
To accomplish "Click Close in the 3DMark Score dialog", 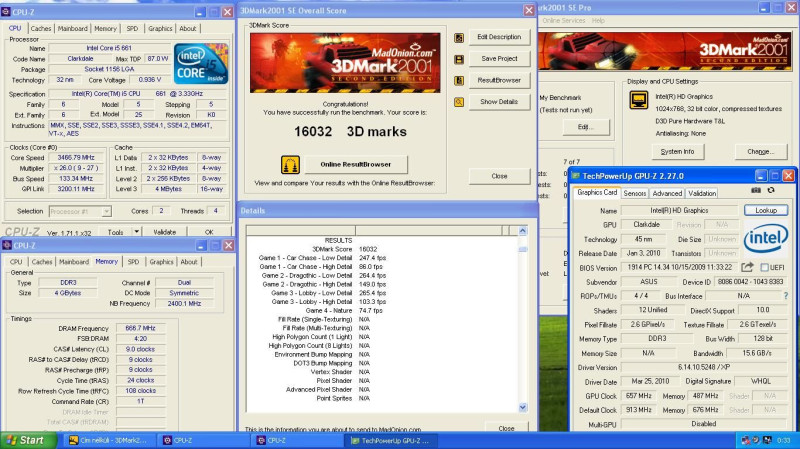I will coord(499,176).
